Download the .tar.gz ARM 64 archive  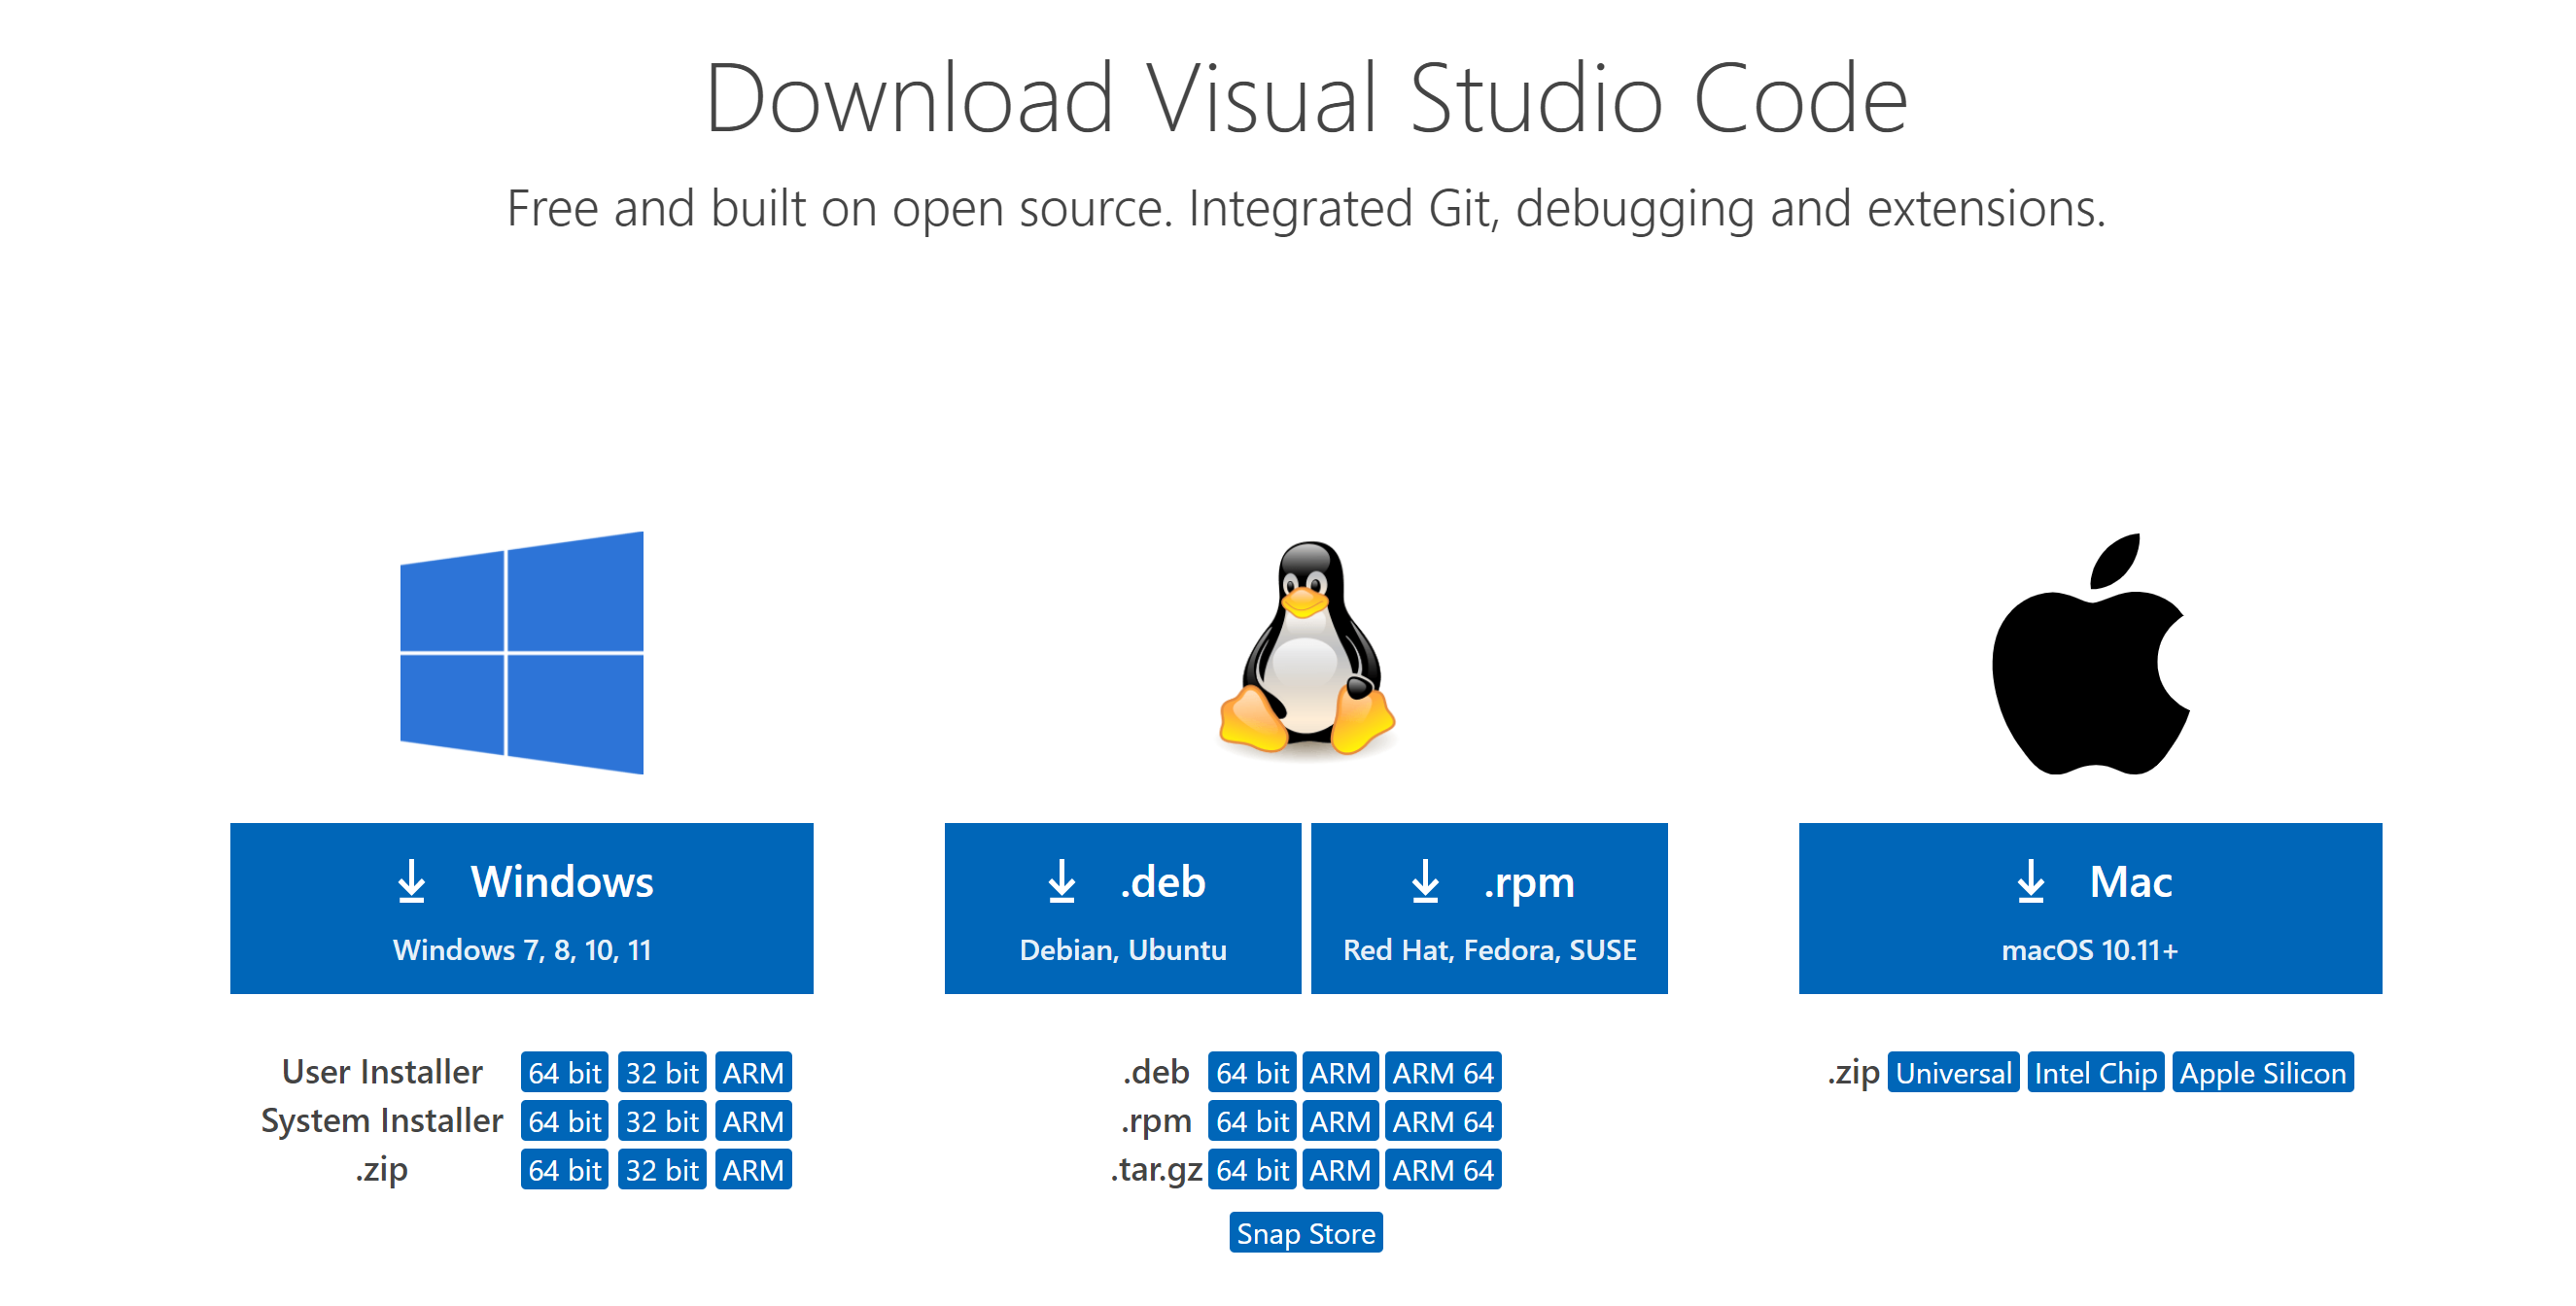click(x=1442, y=1169)
